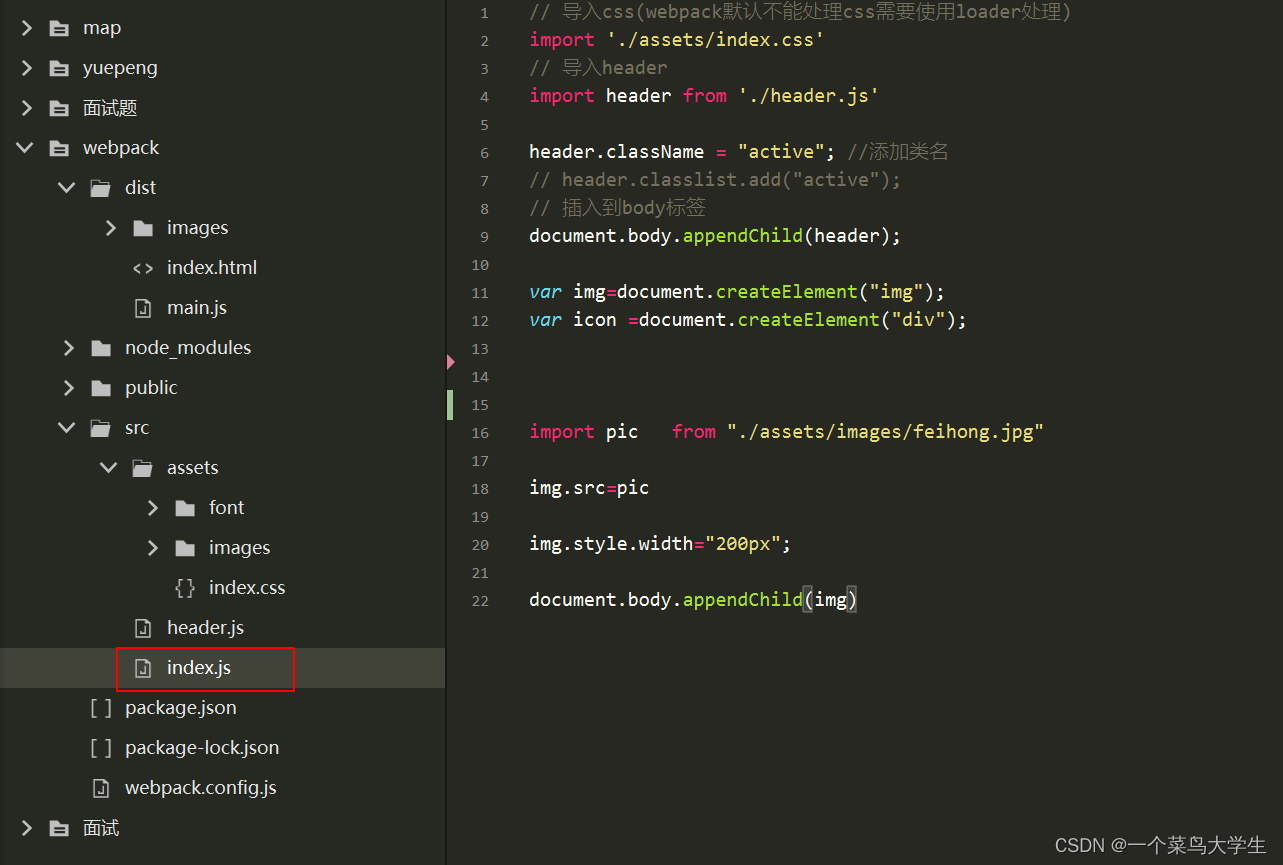Click line number 1 in gutter

(x=485, y=13)
